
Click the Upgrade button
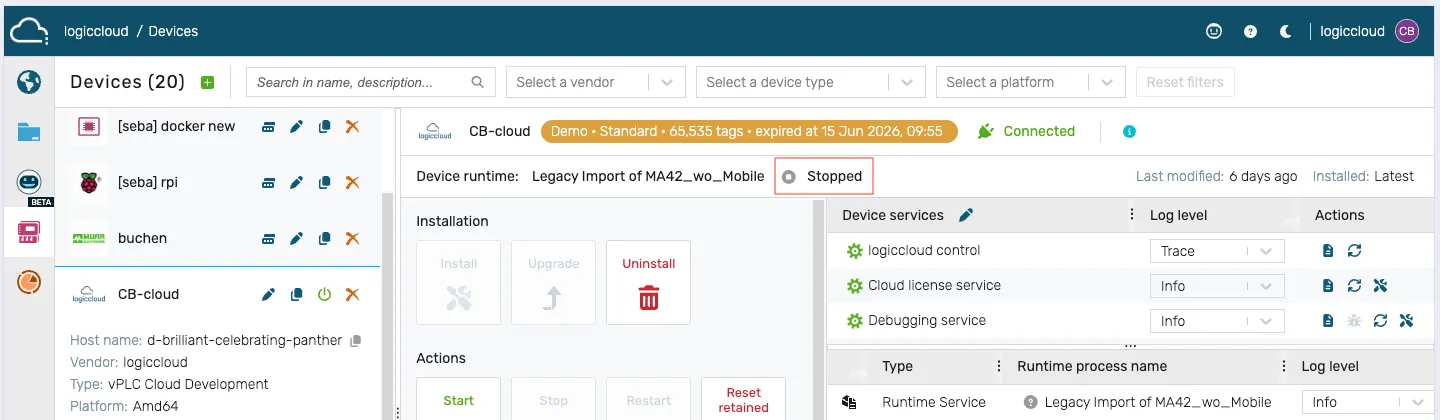click(553, 282)
